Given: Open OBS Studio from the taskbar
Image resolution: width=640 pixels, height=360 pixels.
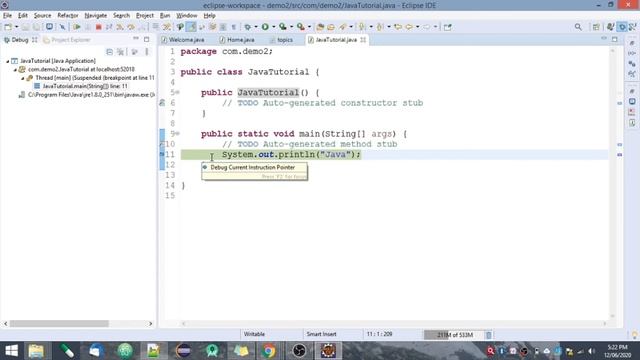Looking at the screenshot, I should coord(299,351).
